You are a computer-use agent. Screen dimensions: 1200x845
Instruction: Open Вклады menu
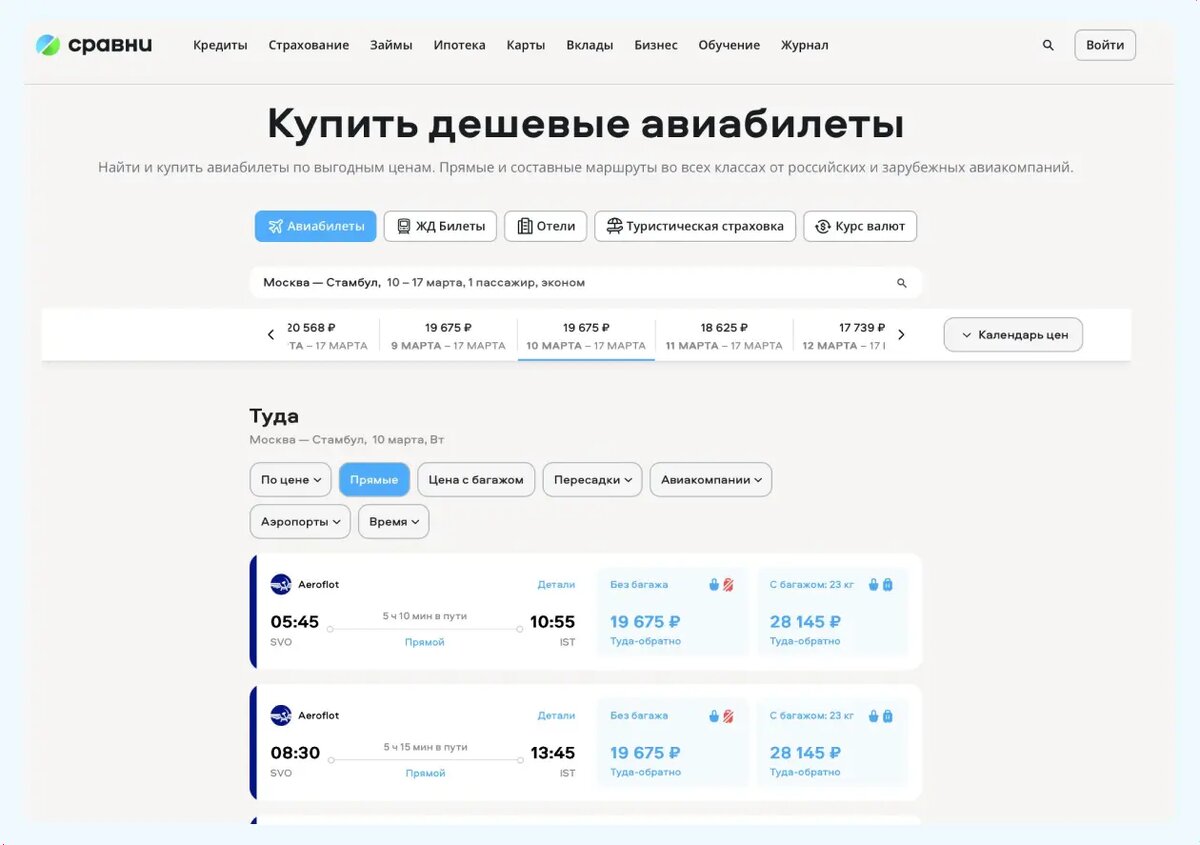(x=590, y=45)
